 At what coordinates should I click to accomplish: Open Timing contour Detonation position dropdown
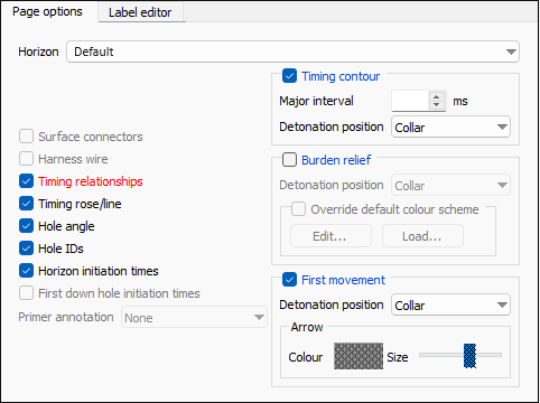(451, 127)
